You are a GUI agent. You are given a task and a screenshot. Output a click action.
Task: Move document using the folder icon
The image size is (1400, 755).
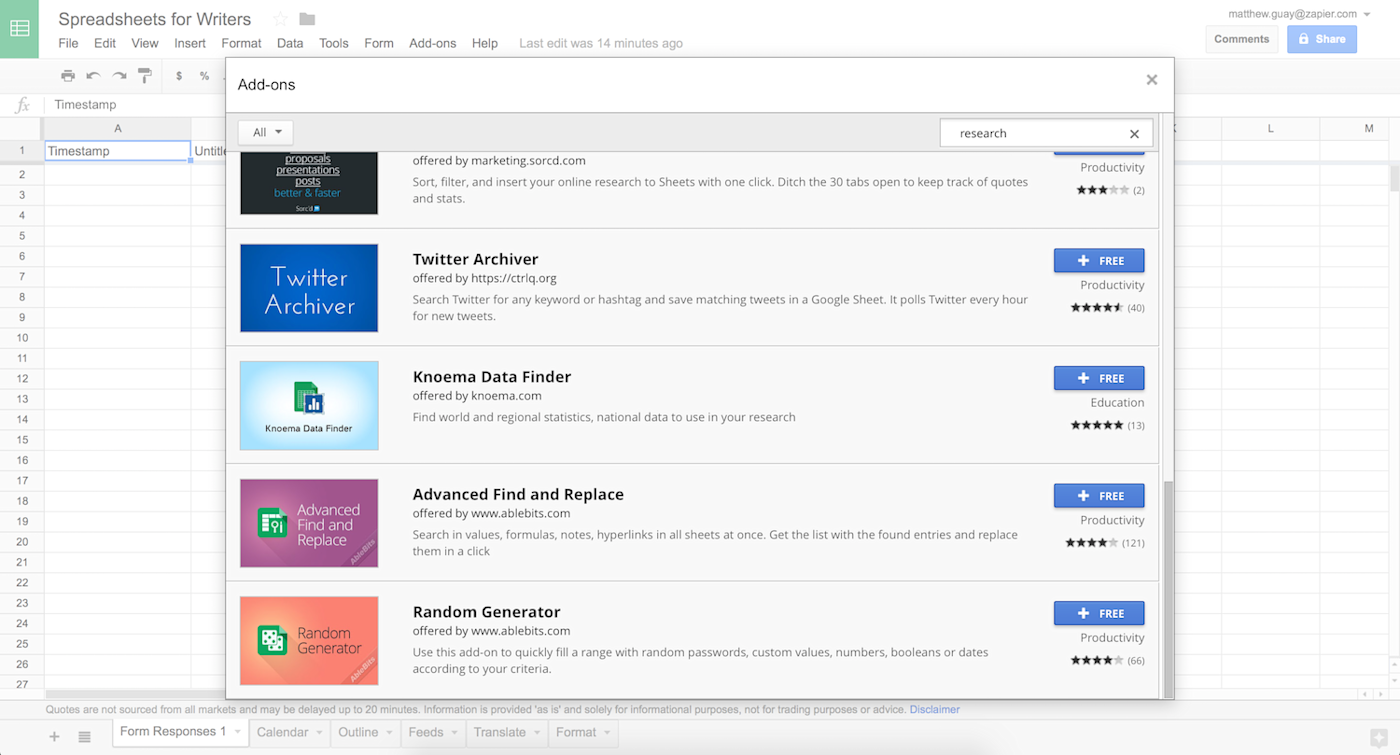pyautogui.click(x=307, y=19)
